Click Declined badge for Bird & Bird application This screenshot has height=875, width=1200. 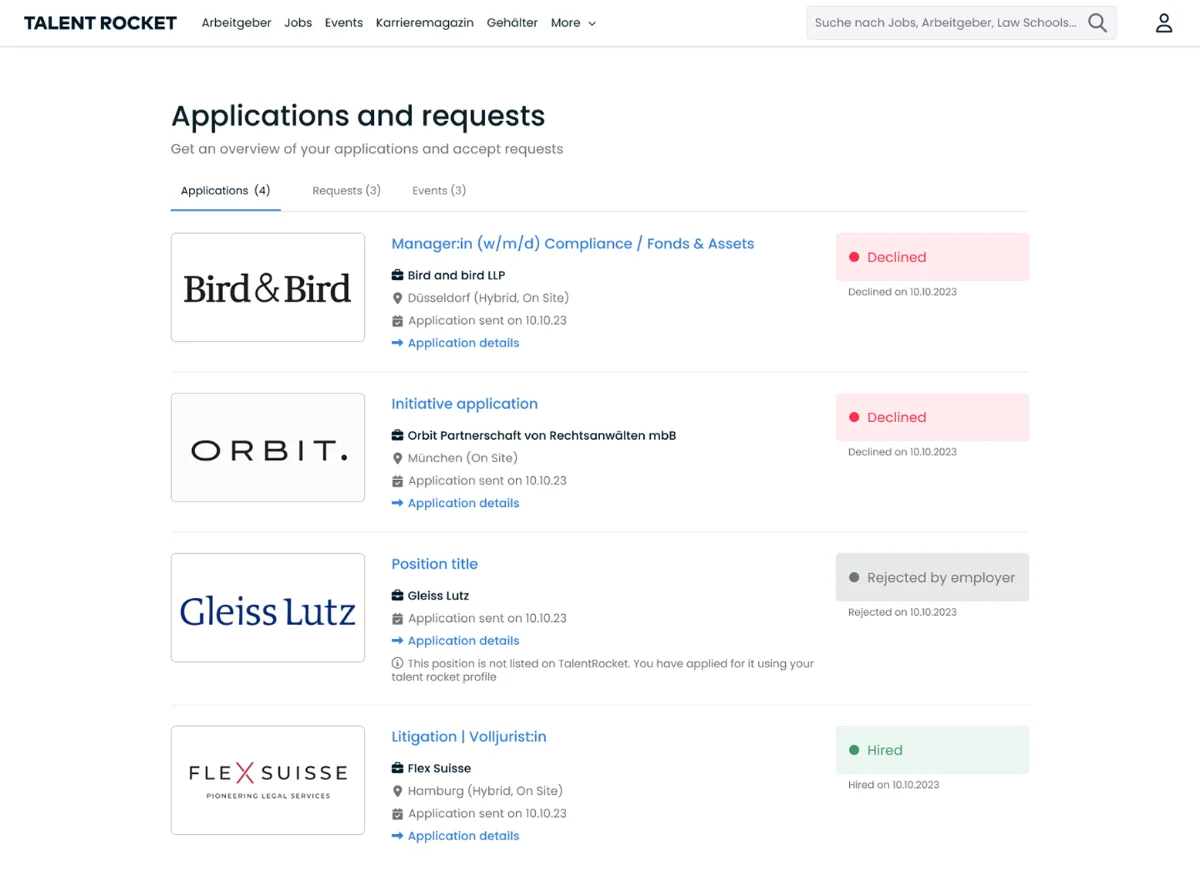(932, 257)
